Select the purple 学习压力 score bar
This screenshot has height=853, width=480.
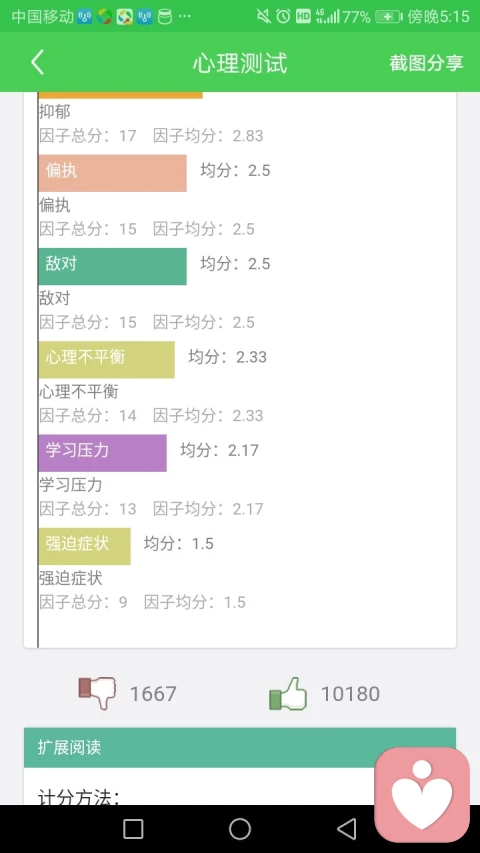coord(103,453)
